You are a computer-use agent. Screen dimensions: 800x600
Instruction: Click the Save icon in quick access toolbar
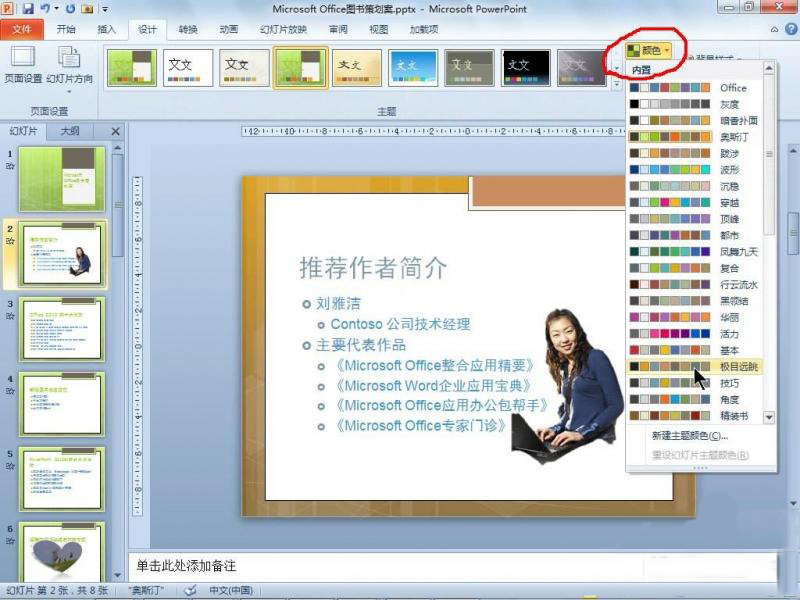(28, 9)
